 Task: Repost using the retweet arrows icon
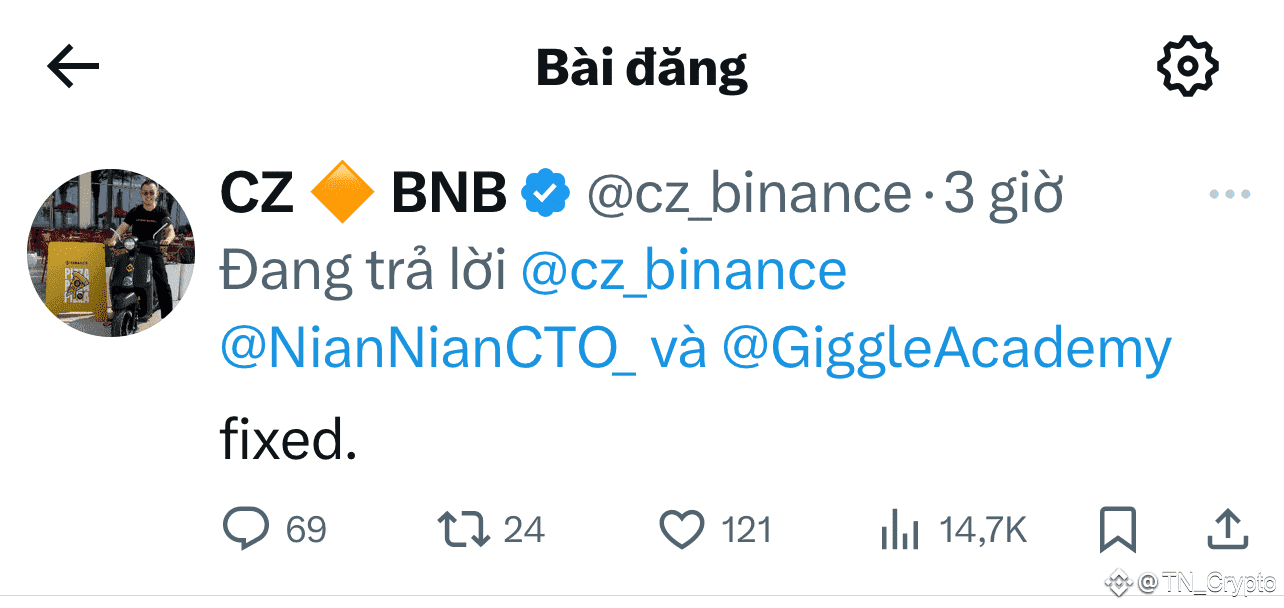[465, 529]
